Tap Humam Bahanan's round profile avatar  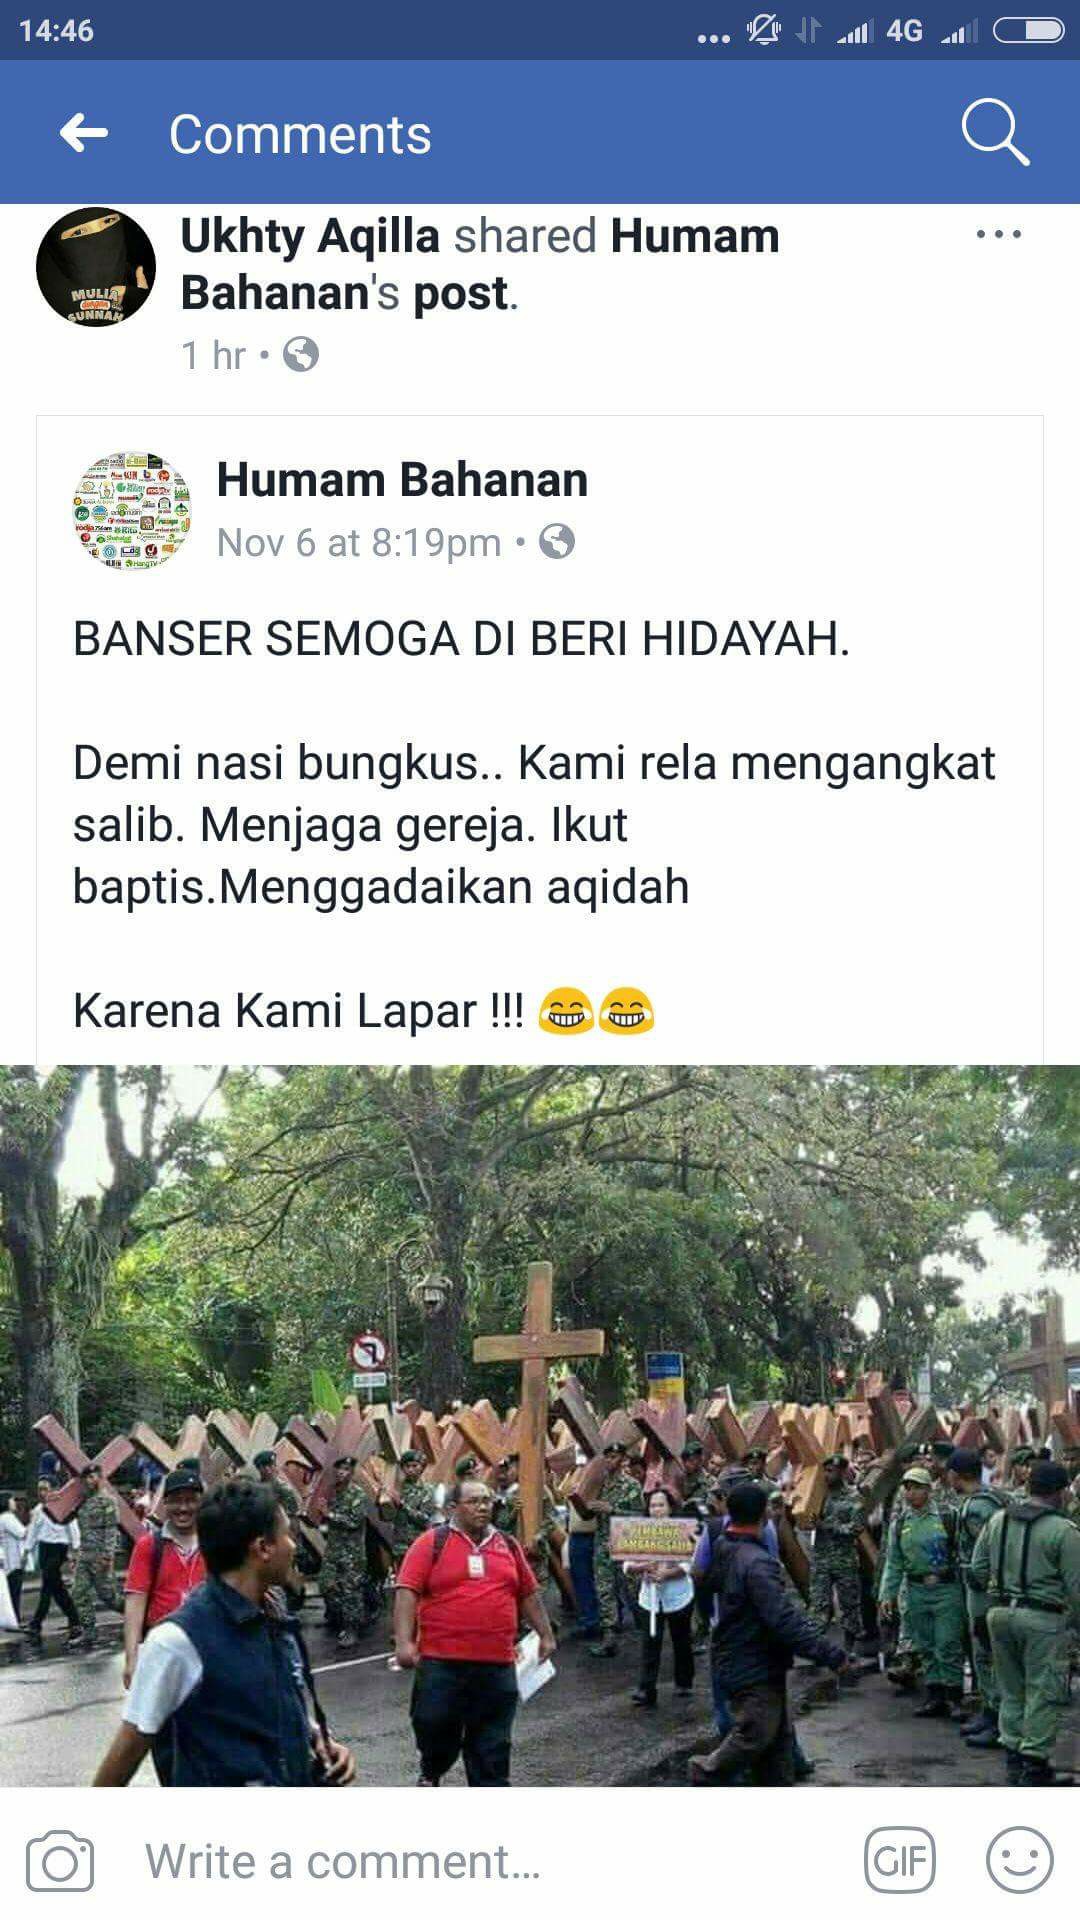[x=133, y=510]
